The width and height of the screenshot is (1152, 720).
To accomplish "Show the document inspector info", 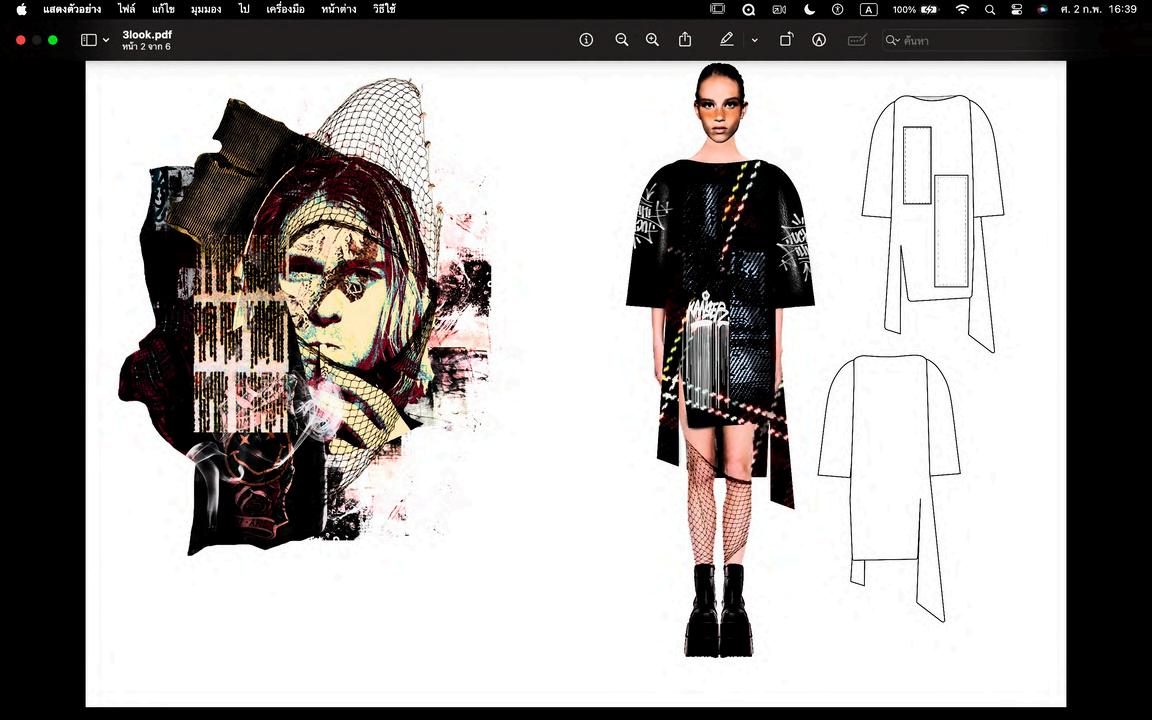I will pyautogui.click(x=586, y=40).
